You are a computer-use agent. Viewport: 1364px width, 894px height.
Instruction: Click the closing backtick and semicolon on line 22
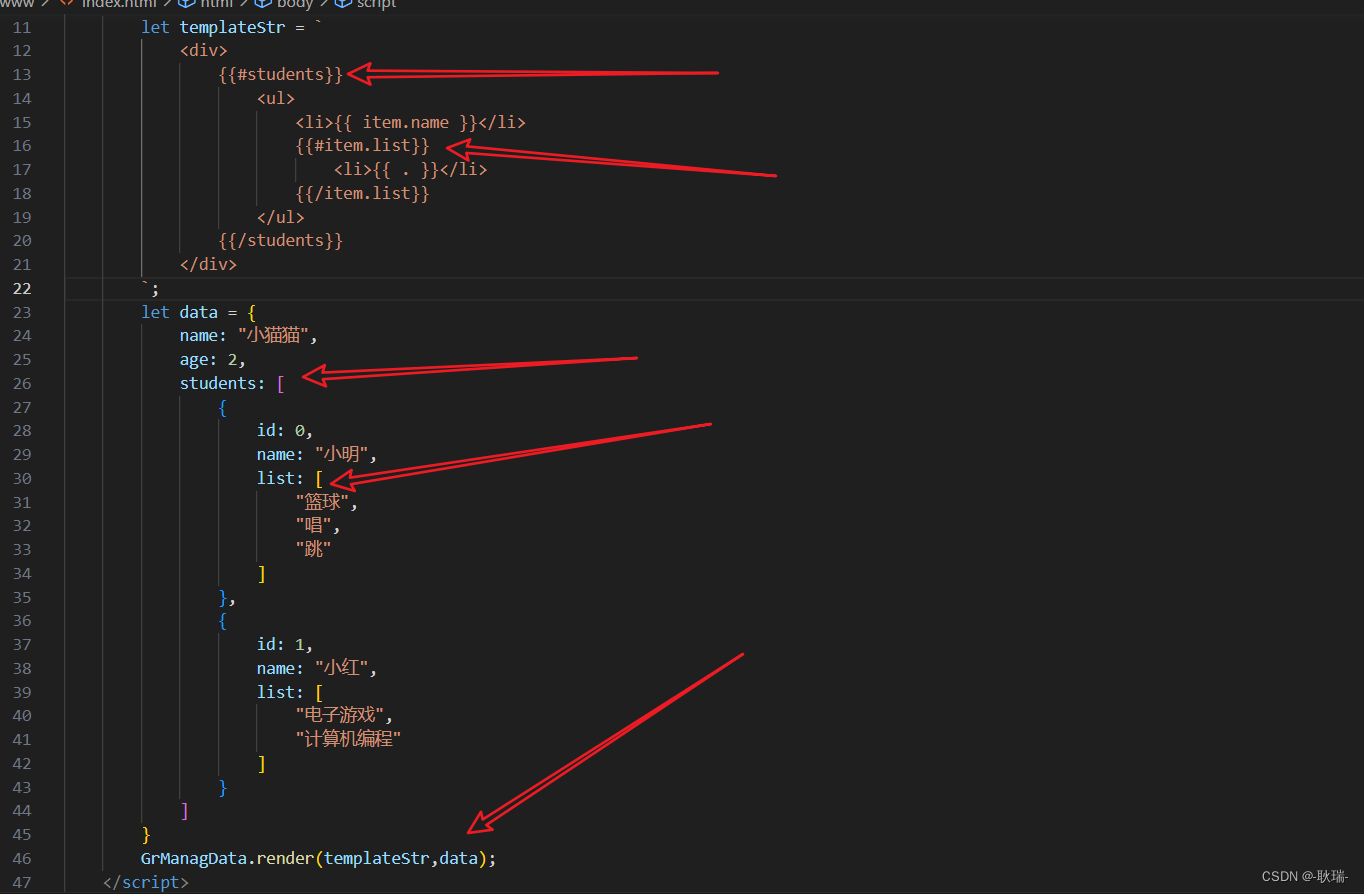pyautogui.click(x=150, y=288)
